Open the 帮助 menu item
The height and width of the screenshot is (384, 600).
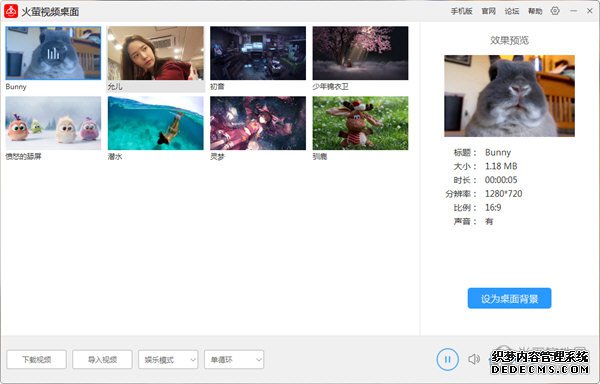(535, 11)
